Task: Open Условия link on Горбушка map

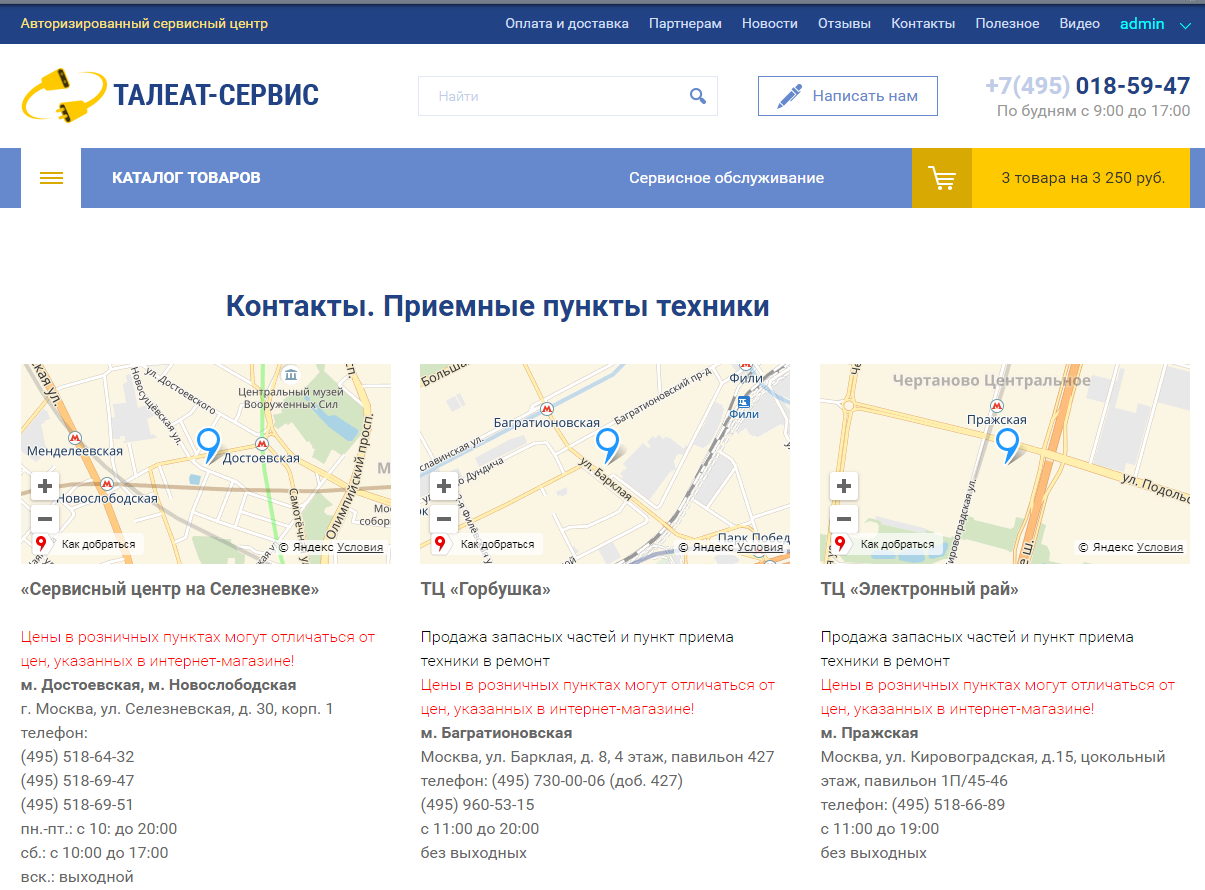Action: (760, 547)
